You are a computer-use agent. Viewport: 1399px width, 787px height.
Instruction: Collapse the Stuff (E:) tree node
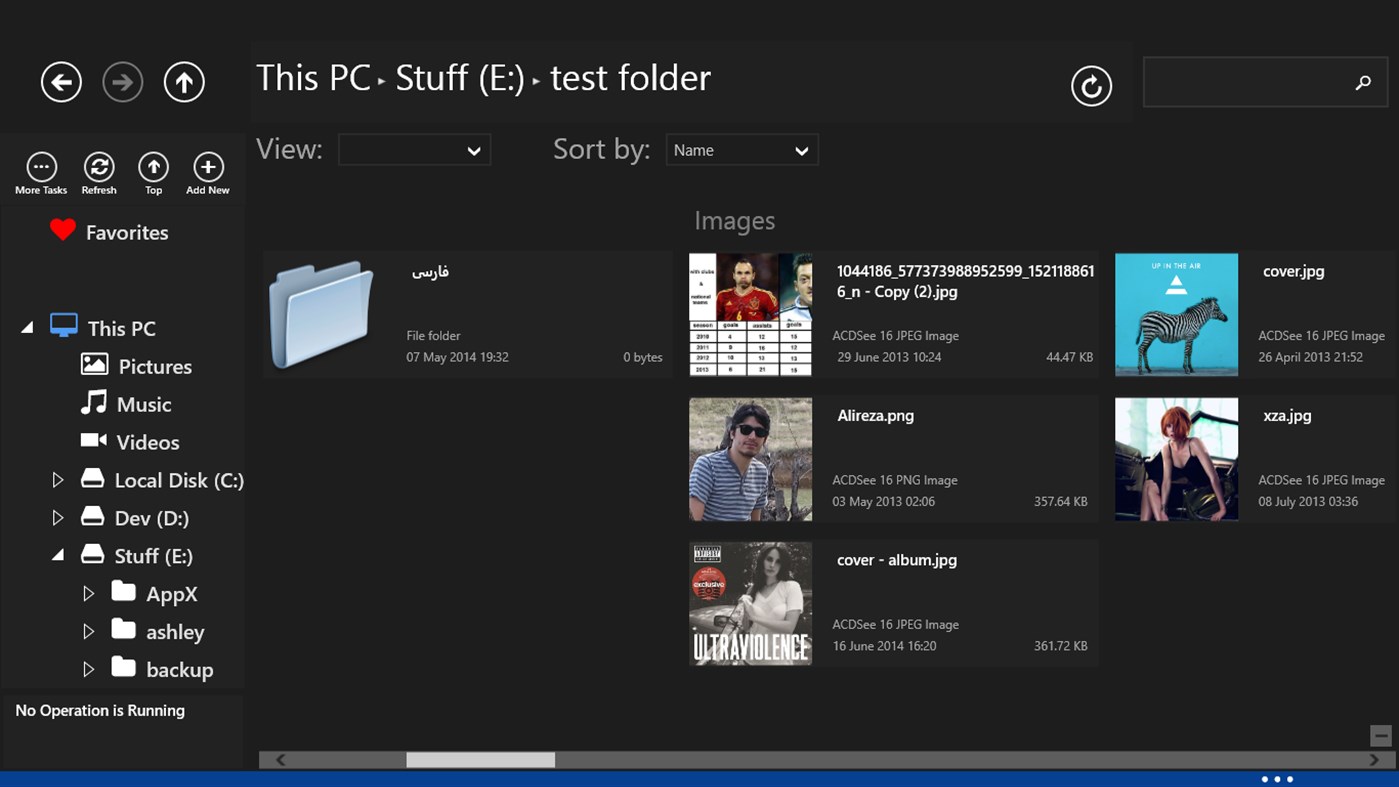[x=58, y=555]
